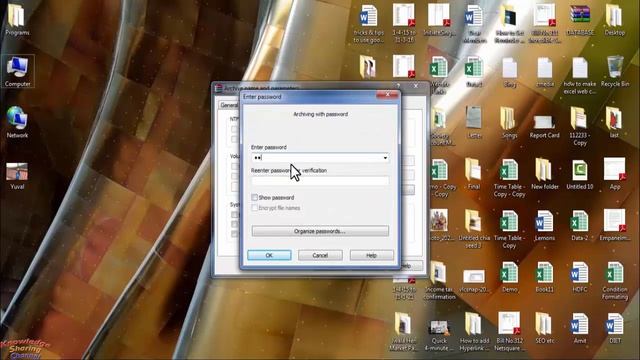Select the DIET Word document
Viewport: 640px width, 360px height.
(615, 328)
